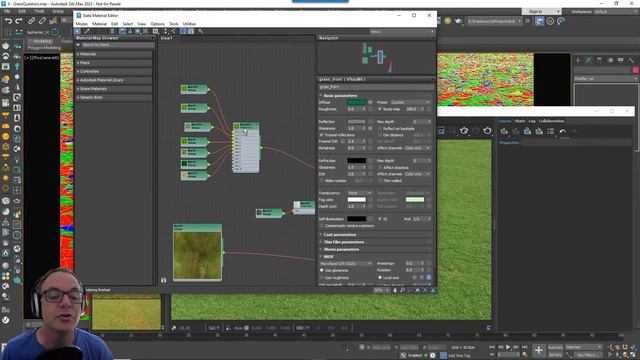Toggle the self-illumination GI checkbox
The width and height of the screenshot is (640, 360).
(x=380, y=219)
